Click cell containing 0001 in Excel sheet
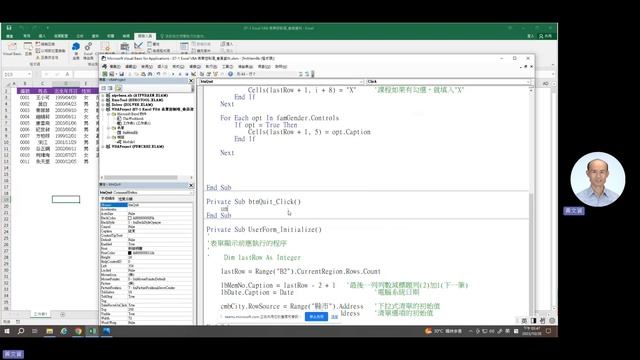 25,98
